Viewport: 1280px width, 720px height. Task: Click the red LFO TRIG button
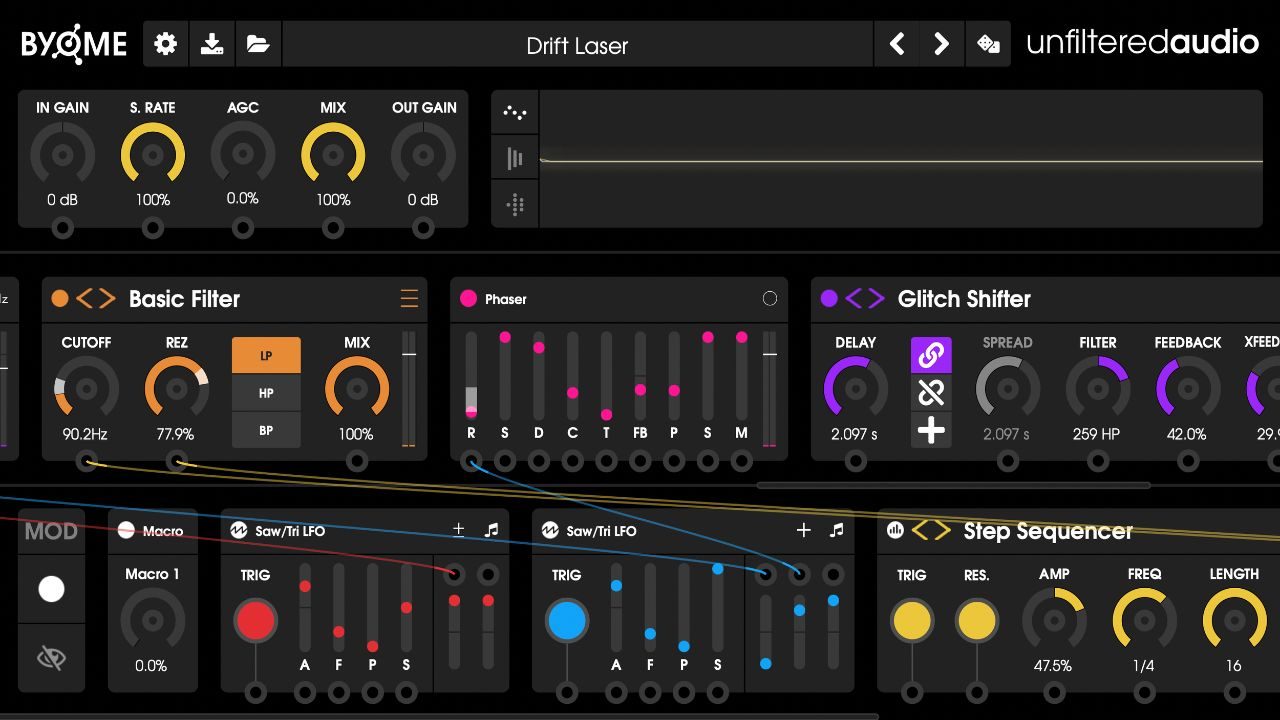[x=255, y=621]
